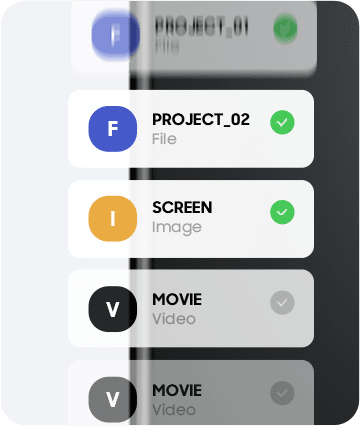Toggle the green checkmark on SCREEN

click(x=282, y=212)
